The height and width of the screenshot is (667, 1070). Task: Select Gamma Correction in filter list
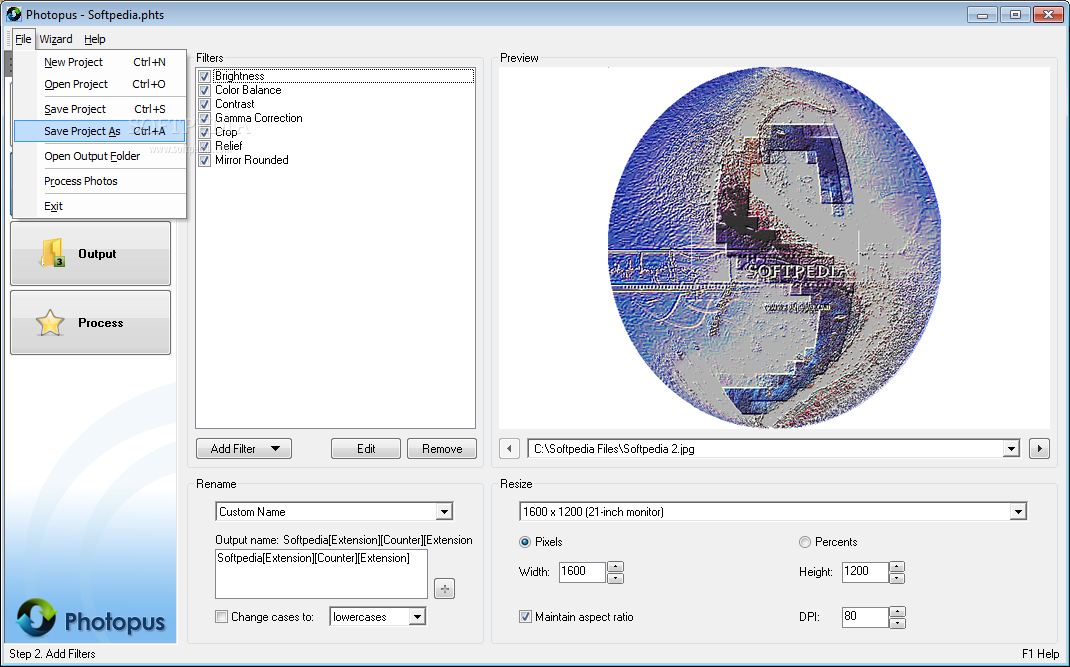pyautogui.click(x=259, y=118)
